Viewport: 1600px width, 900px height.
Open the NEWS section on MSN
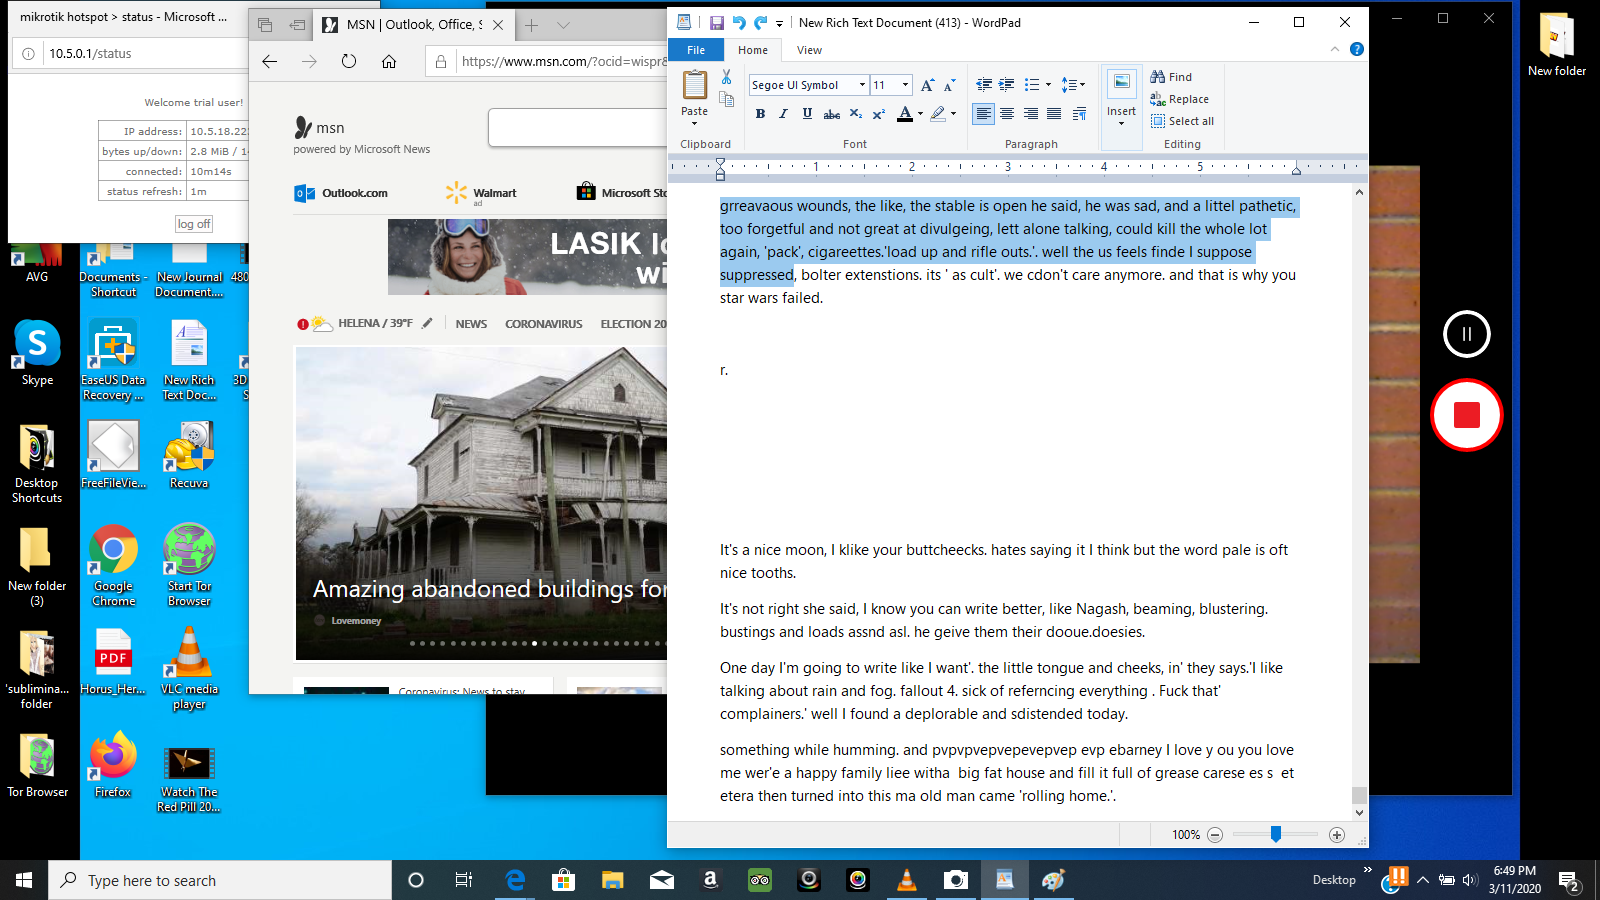471,324
